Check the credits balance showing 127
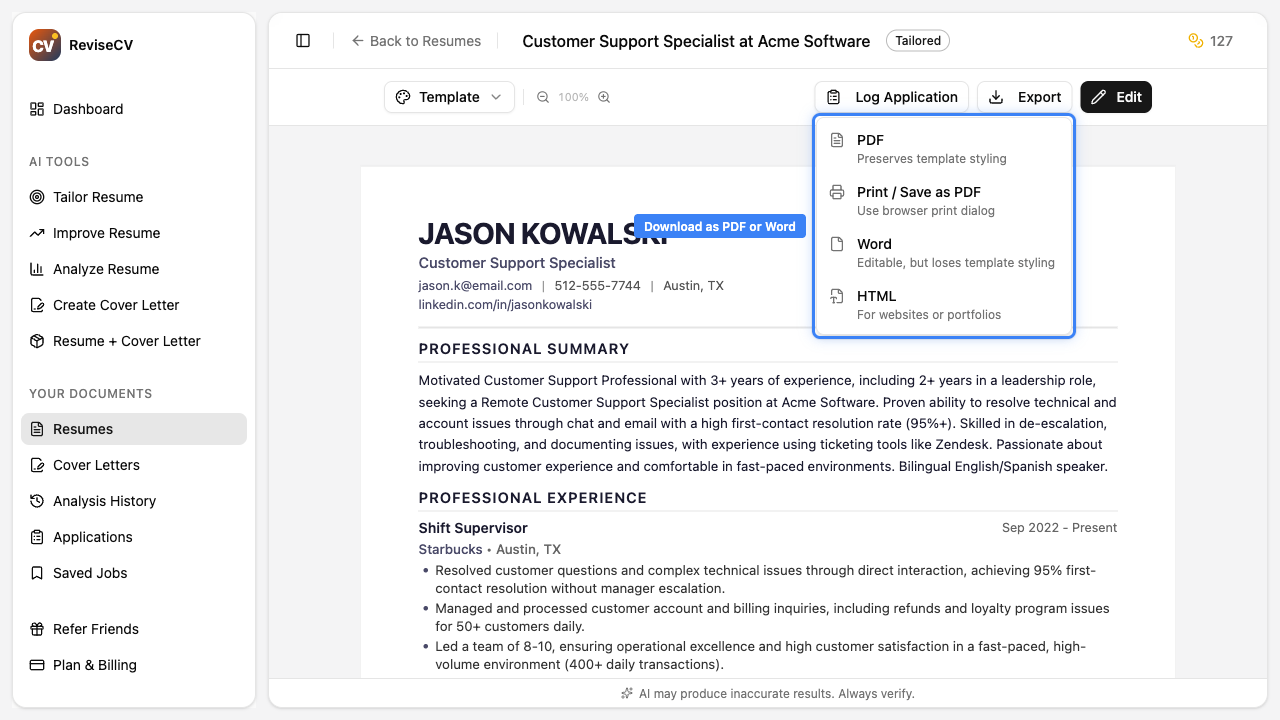The height and width of the screenshot is (720, 1280). coord(1210,41)
